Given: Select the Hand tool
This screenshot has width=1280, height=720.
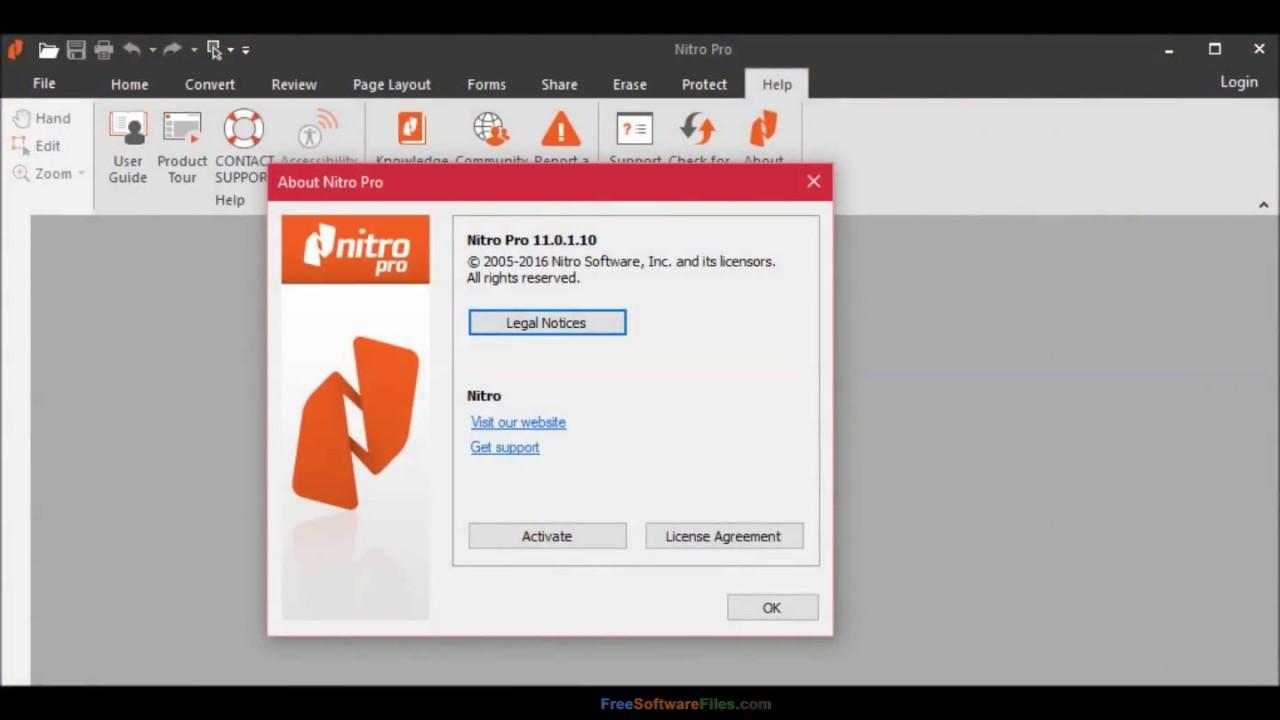Looking at the screenshot, I should click(x=41, y=118).
